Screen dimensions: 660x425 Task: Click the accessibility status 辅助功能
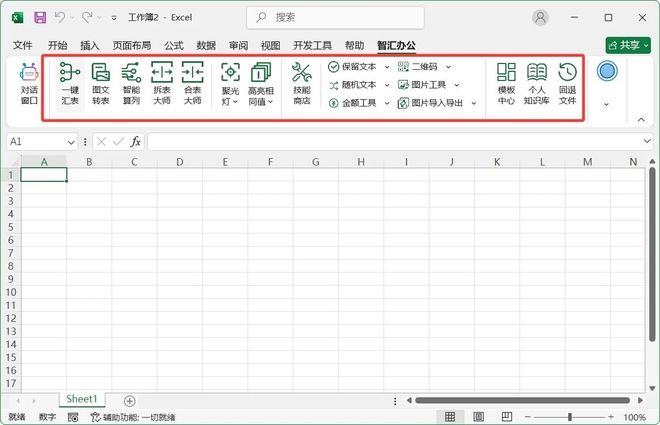[133, 417]
